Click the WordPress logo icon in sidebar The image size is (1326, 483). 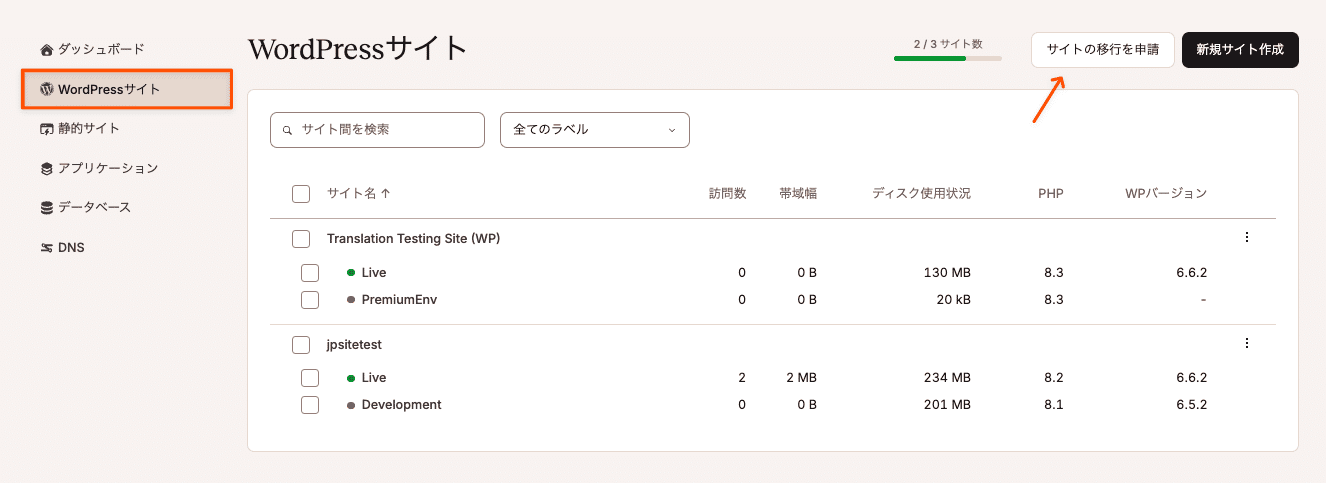point(46,89)
